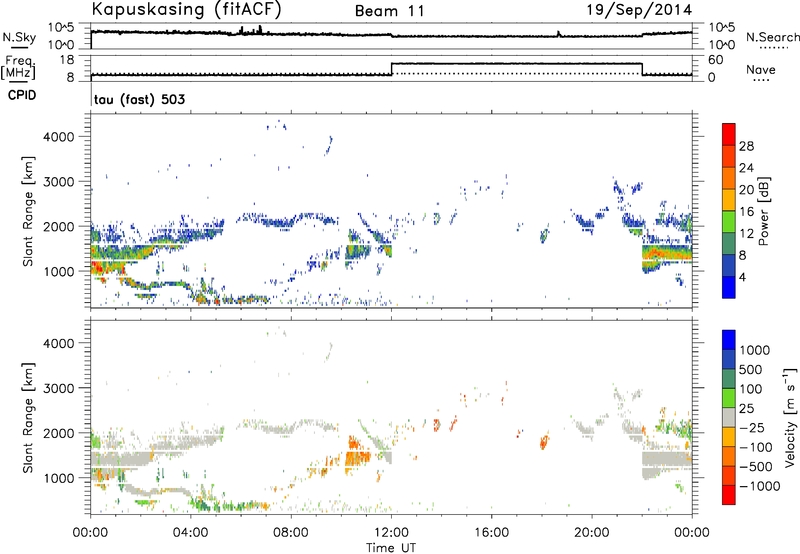Click the '04:00' time axis label
The height and width of the screenshot is (554, 800).
coord(190,533)
